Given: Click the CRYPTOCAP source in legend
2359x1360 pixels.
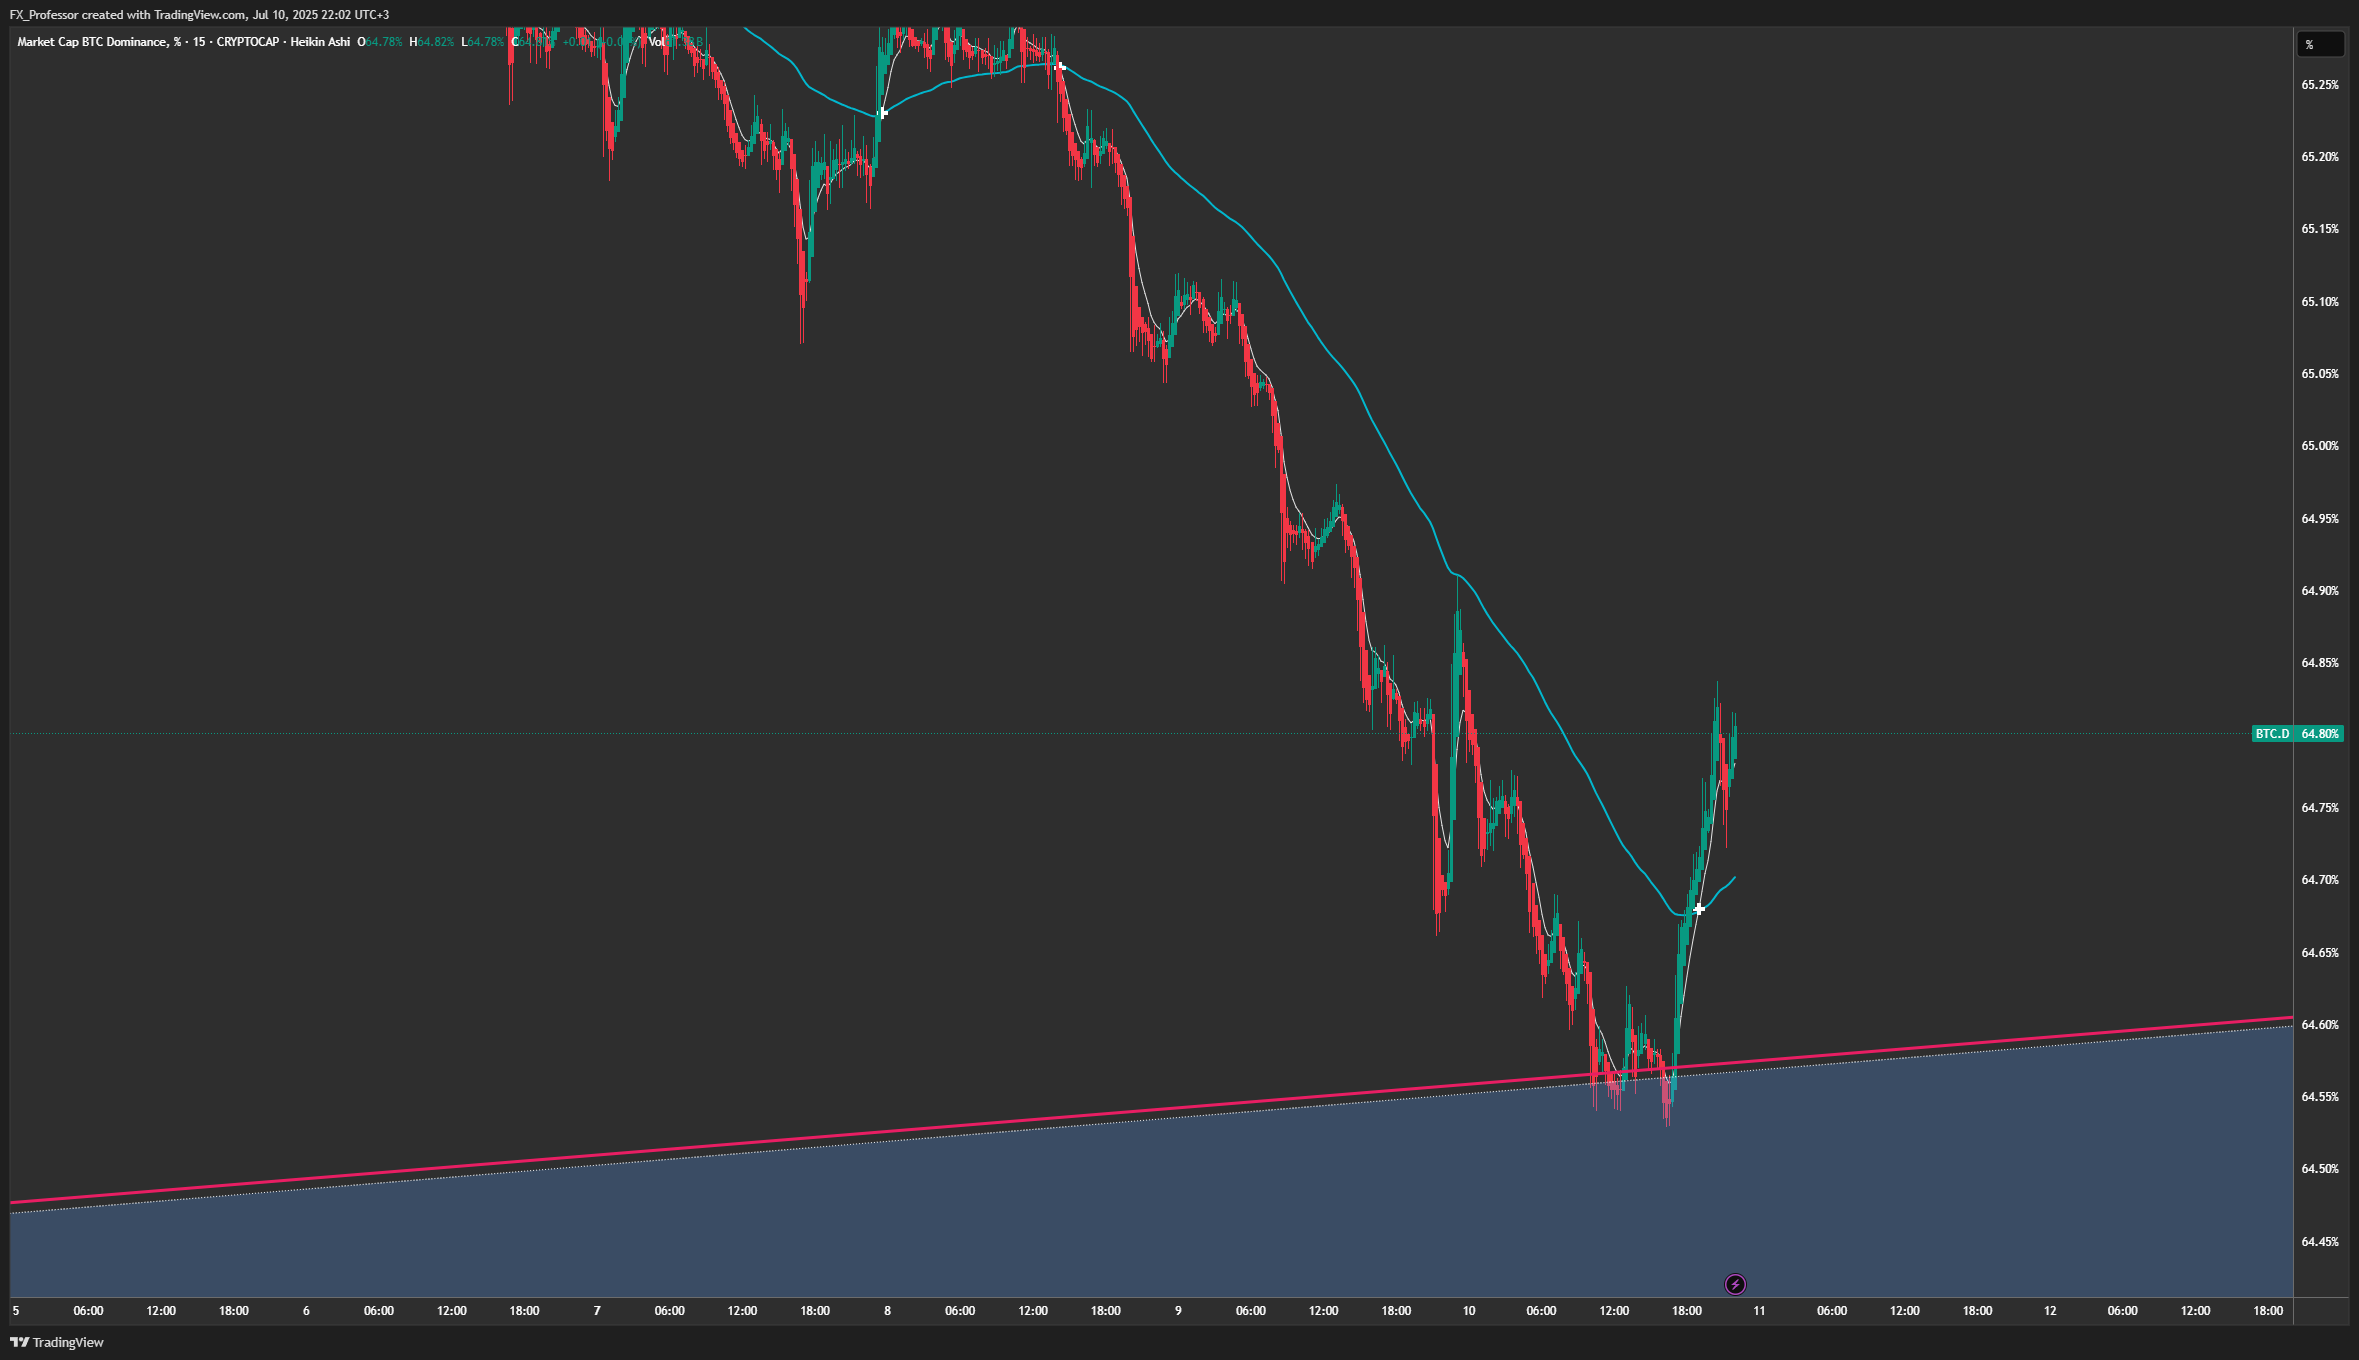Looking at the screenshot, I should (x=248, y=42).
